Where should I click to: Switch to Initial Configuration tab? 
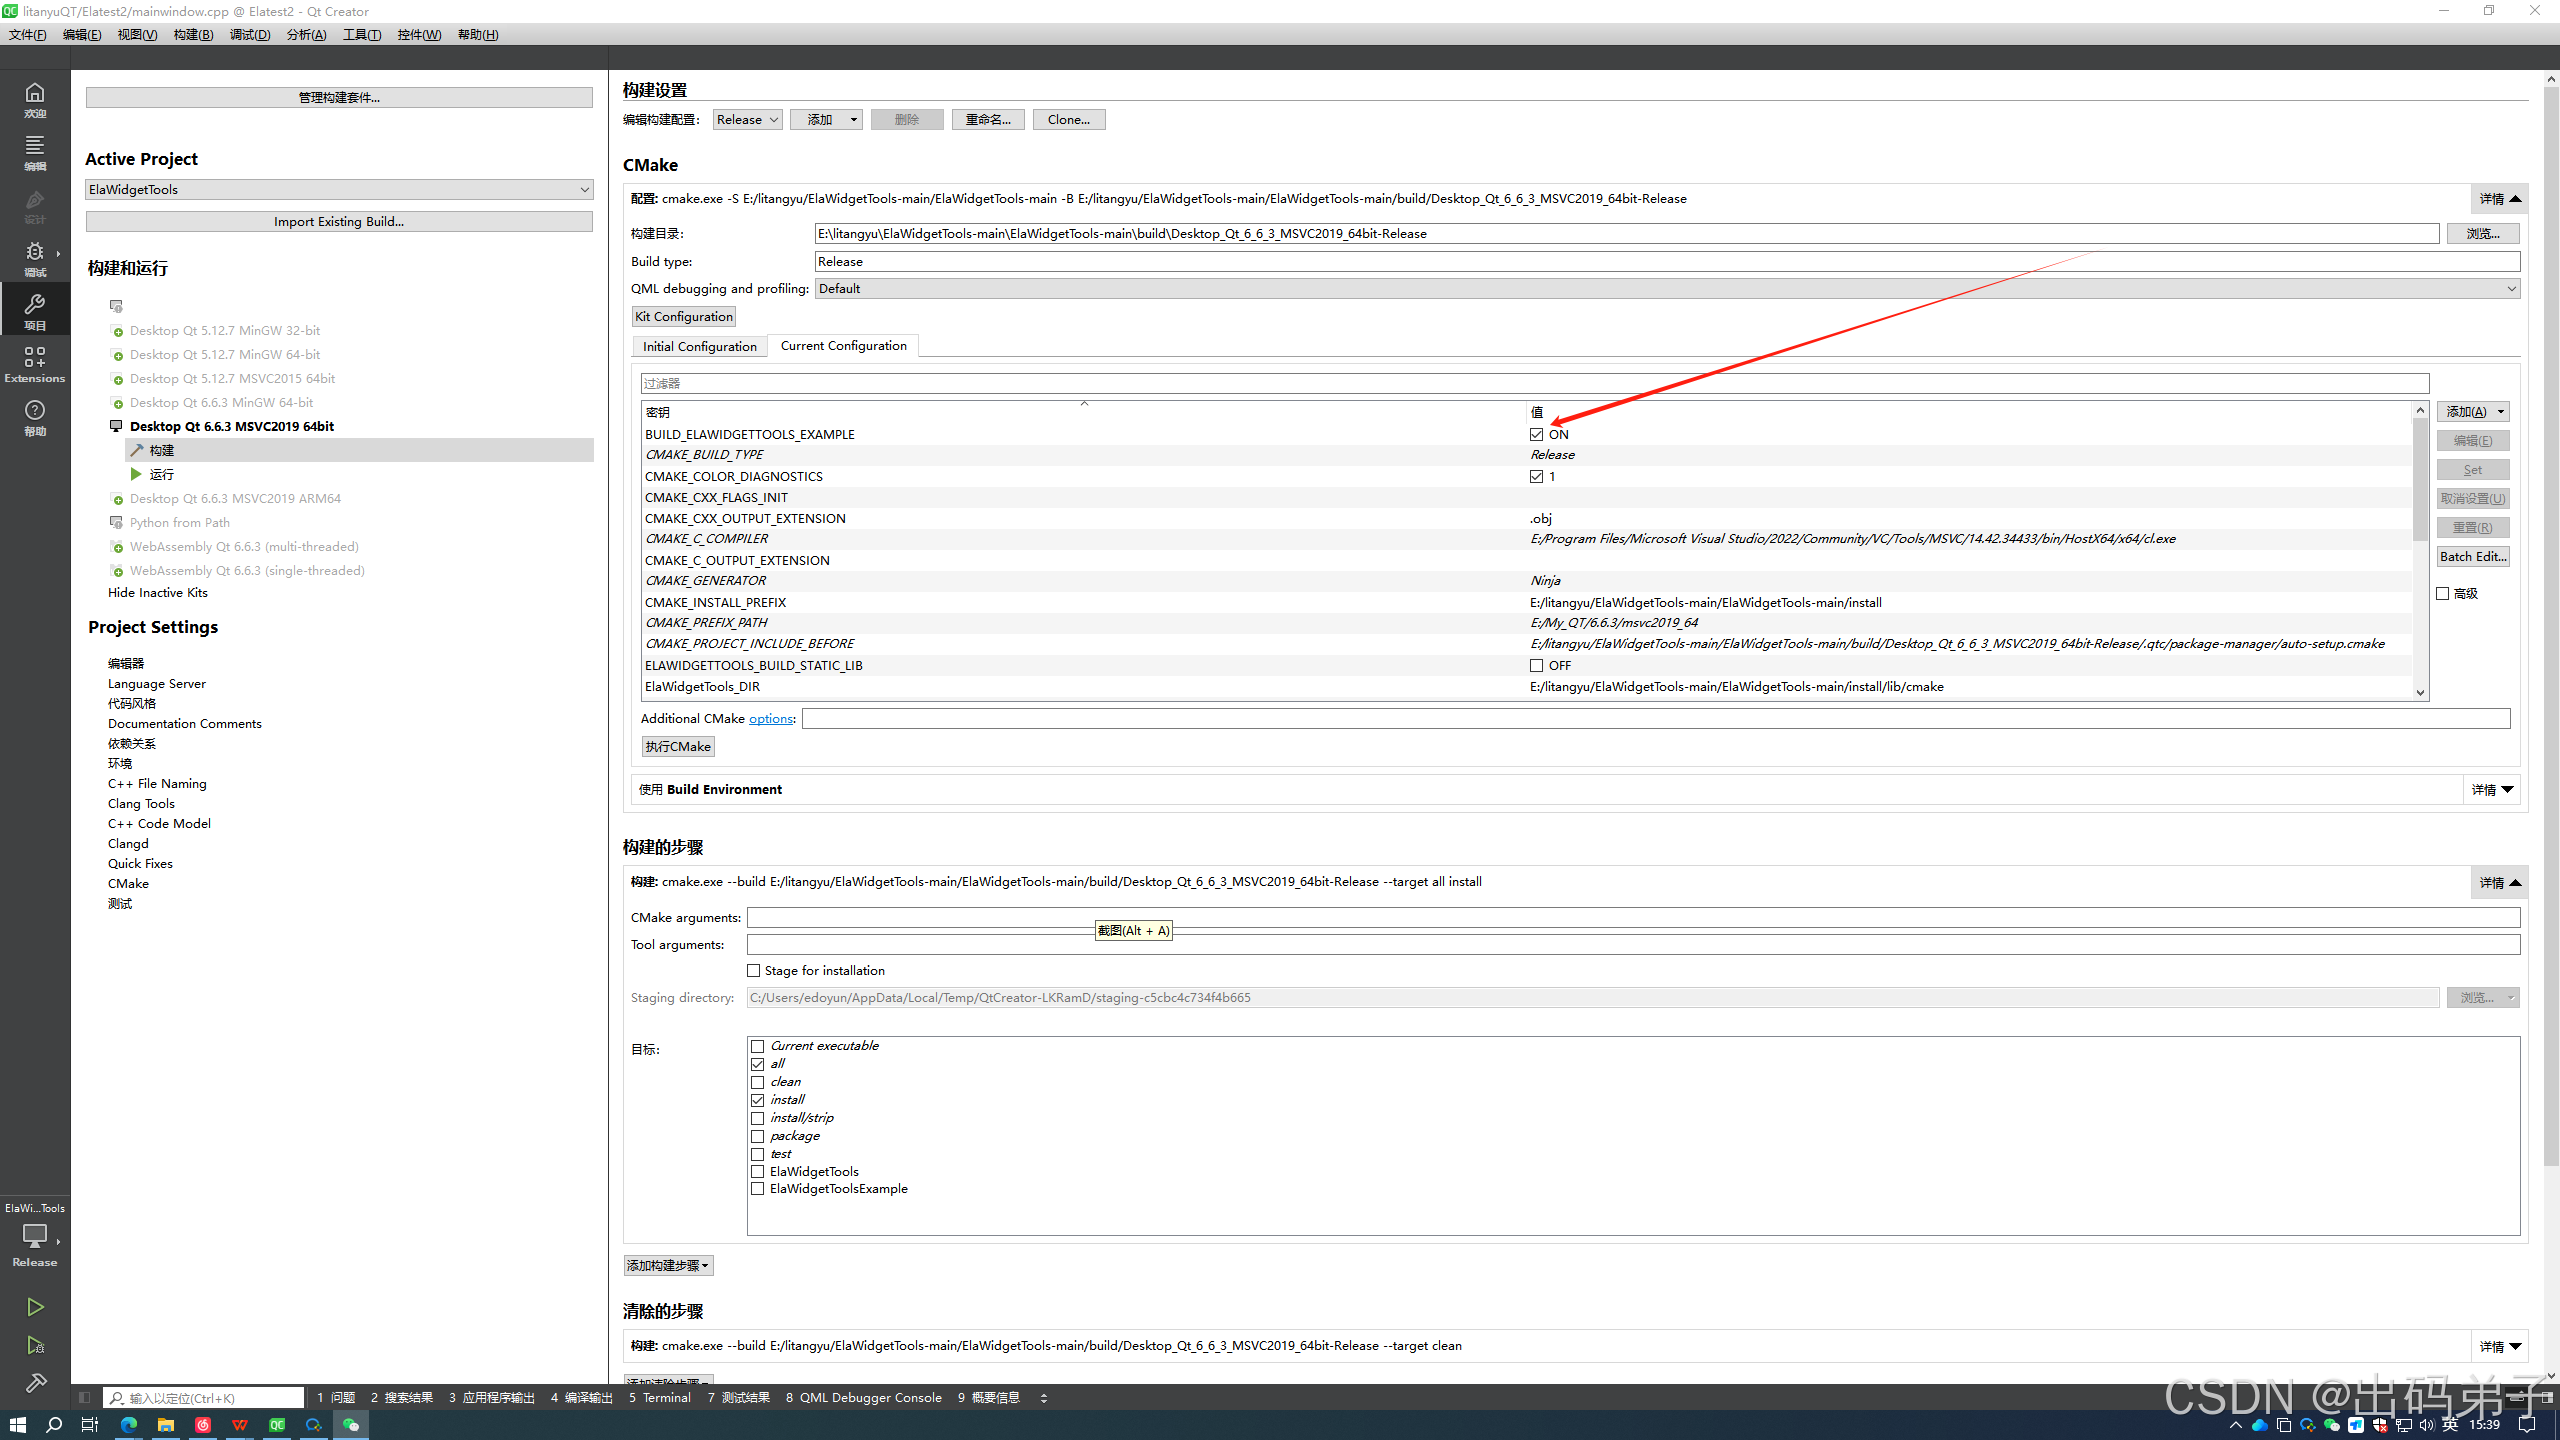pyautogui.click(x=699, y=346)
